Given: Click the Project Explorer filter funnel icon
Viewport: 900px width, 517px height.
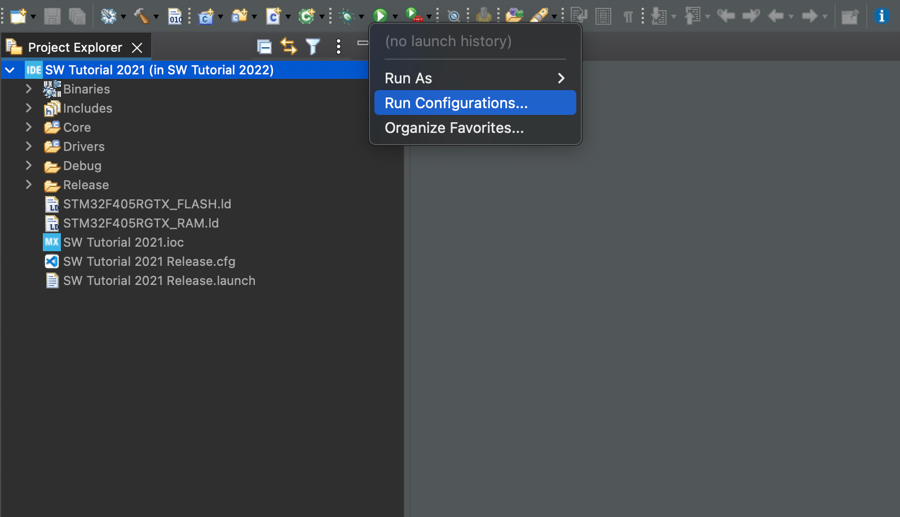Looking at the screenshot, I should point(313,47).
